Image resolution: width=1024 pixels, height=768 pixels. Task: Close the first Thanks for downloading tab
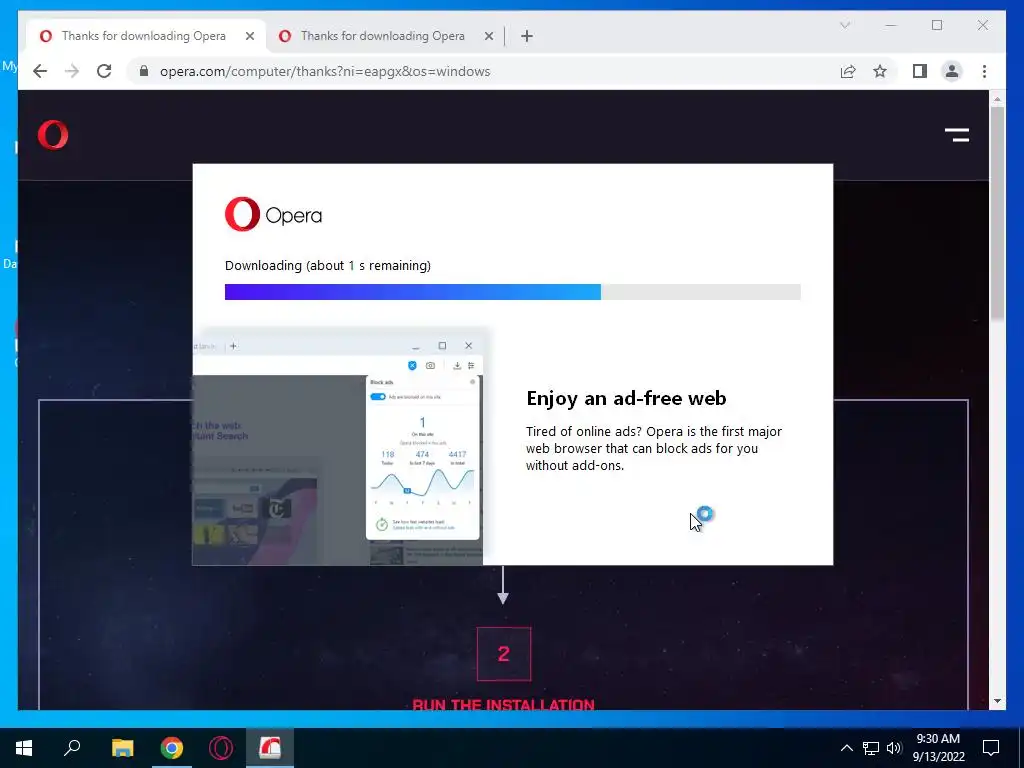249,36
